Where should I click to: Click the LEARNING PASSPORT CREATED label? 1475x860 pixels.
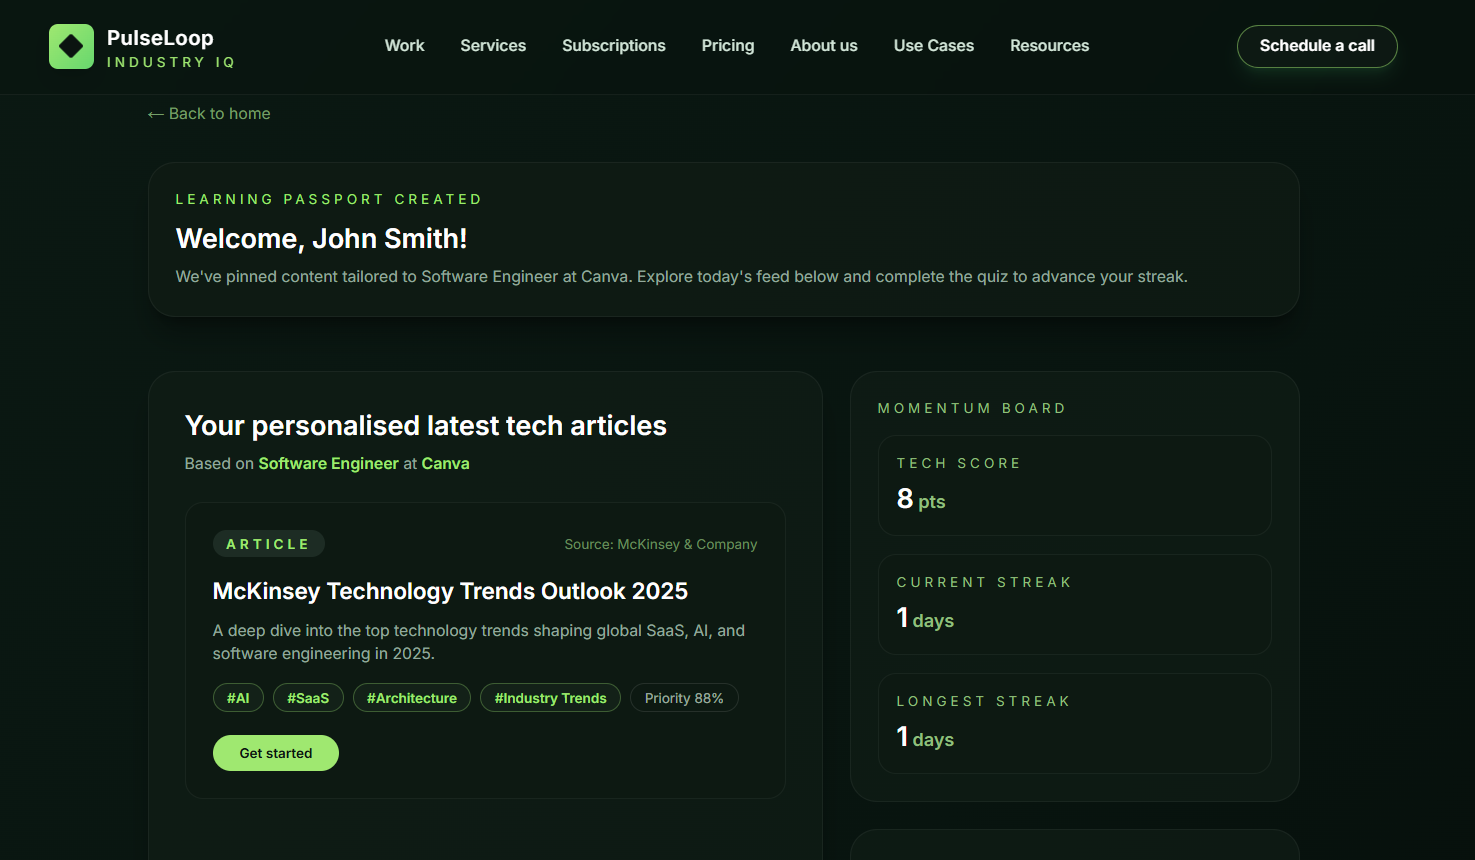pyautogui.click(x=329, y=199)
